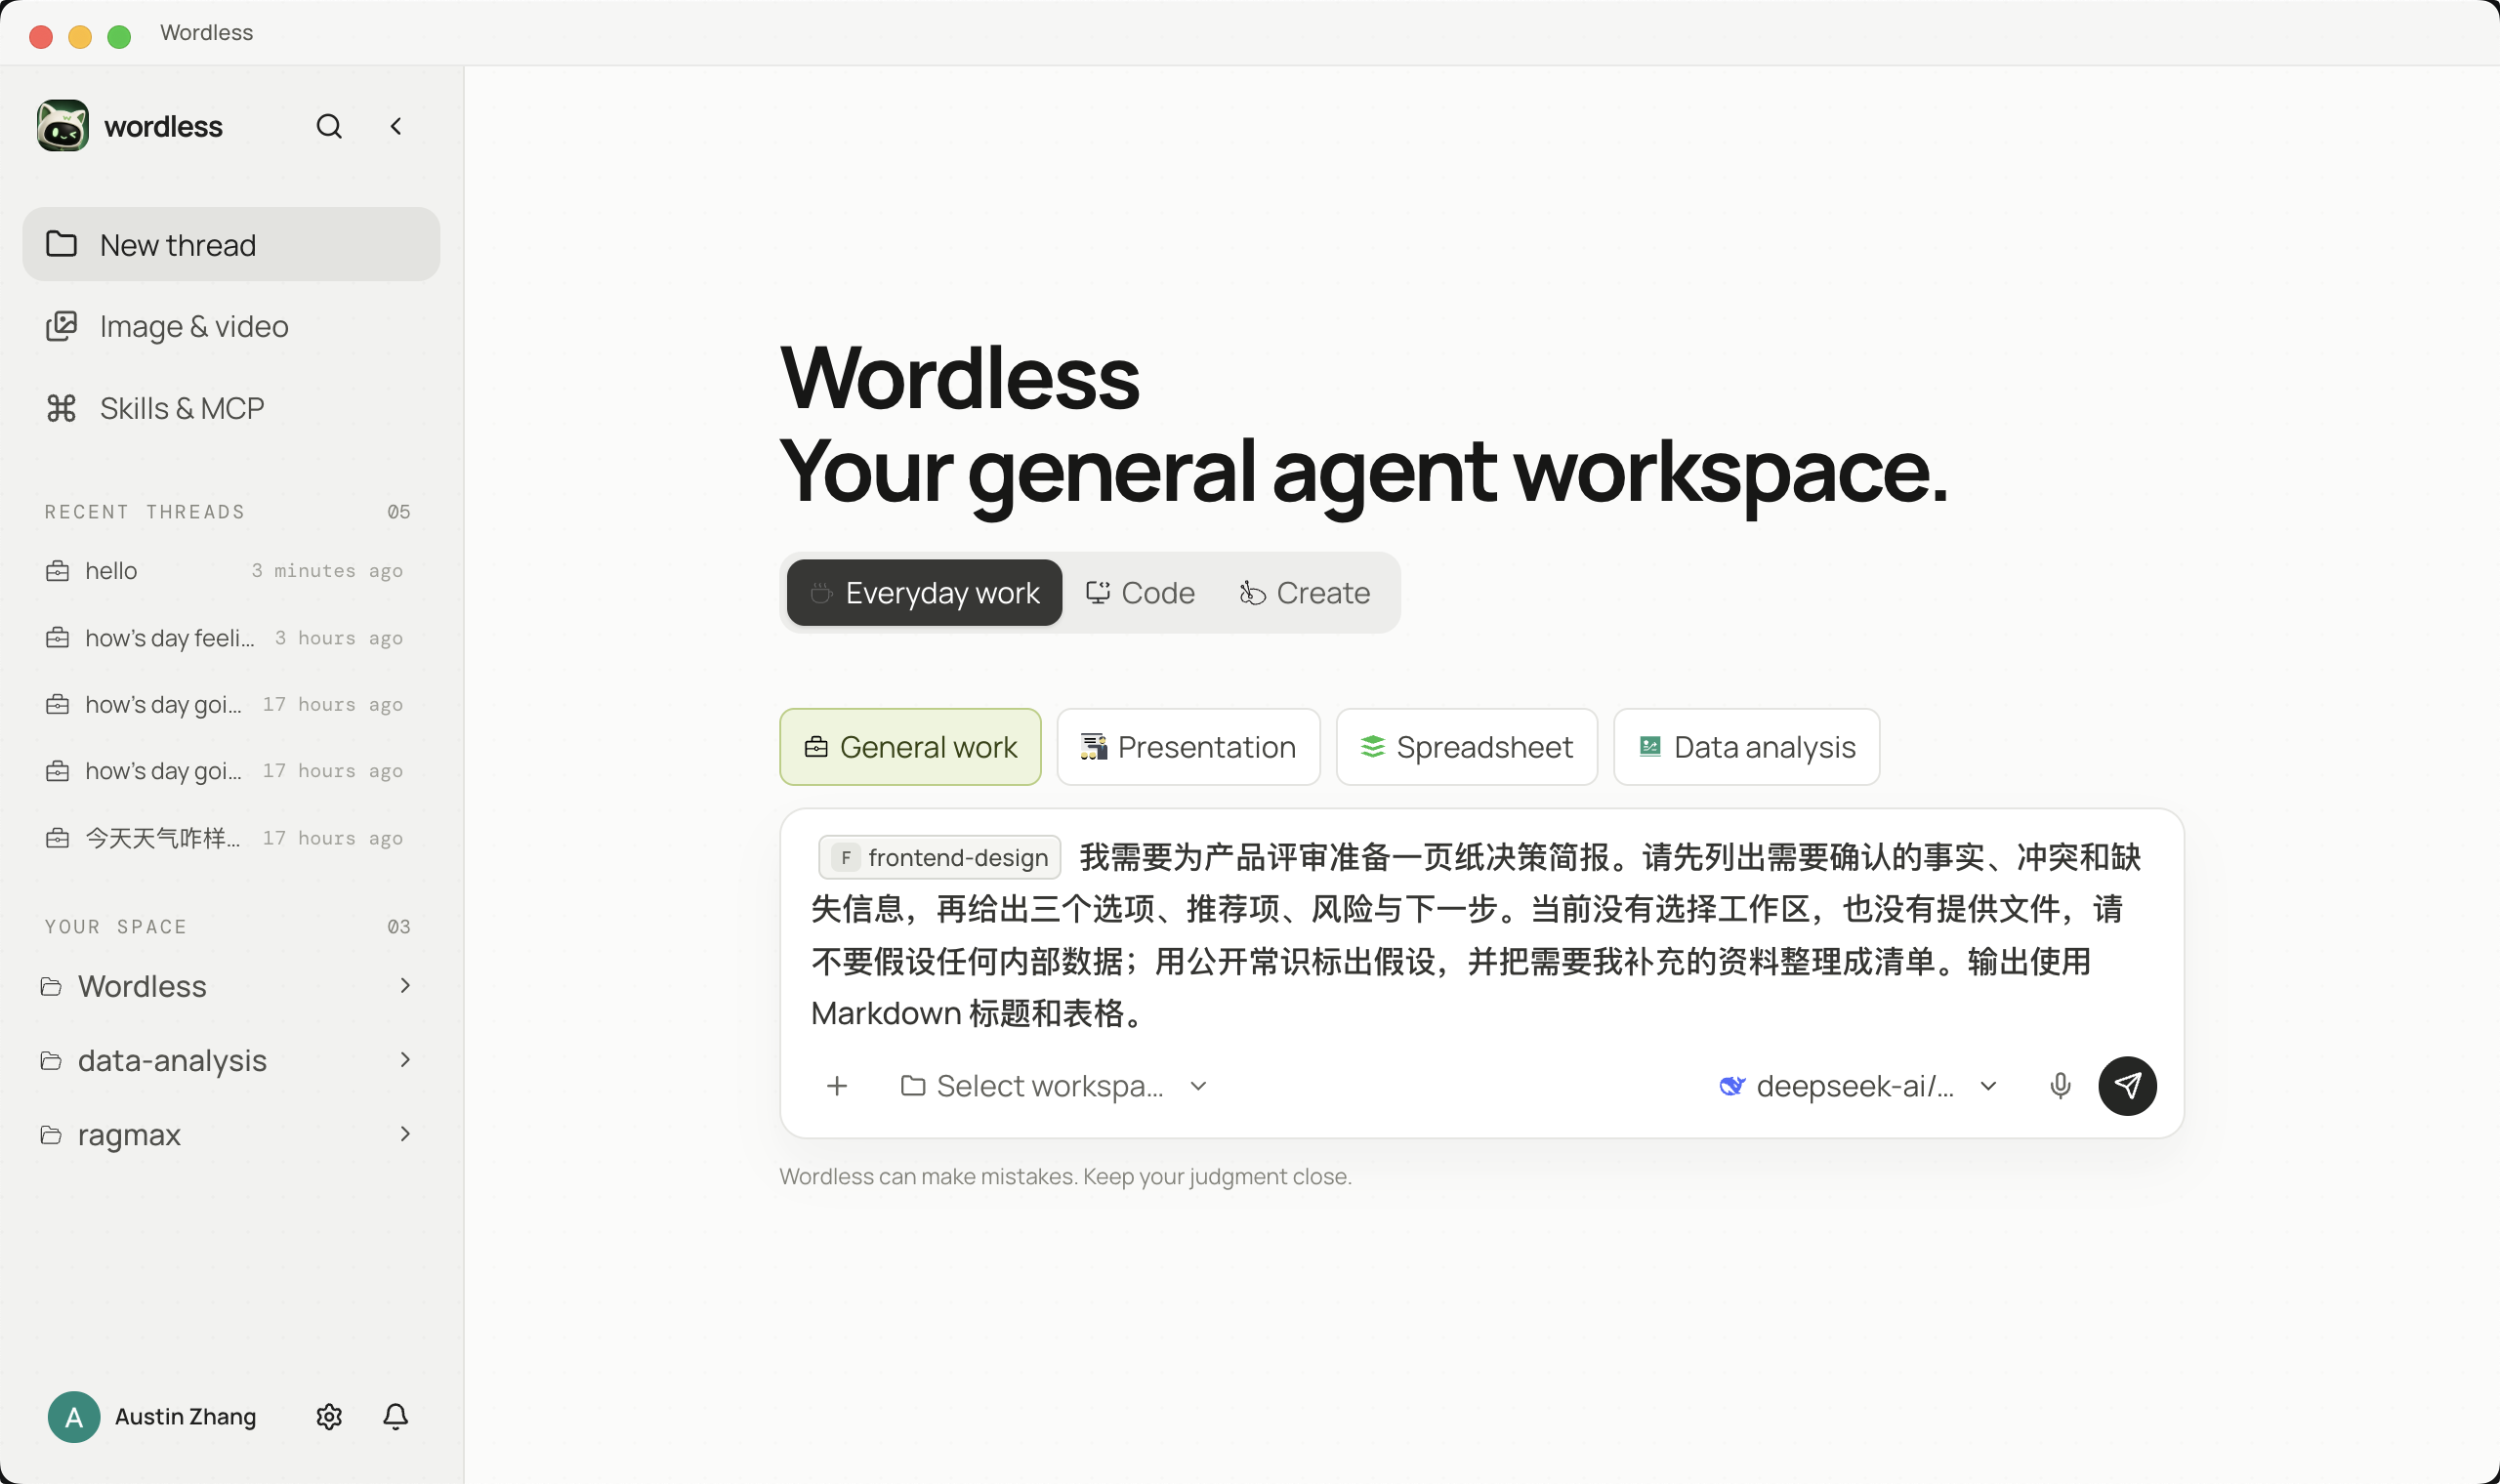Open Skills & MCP section
This screenshot has height=1484, width=2500.
(231, 408)
